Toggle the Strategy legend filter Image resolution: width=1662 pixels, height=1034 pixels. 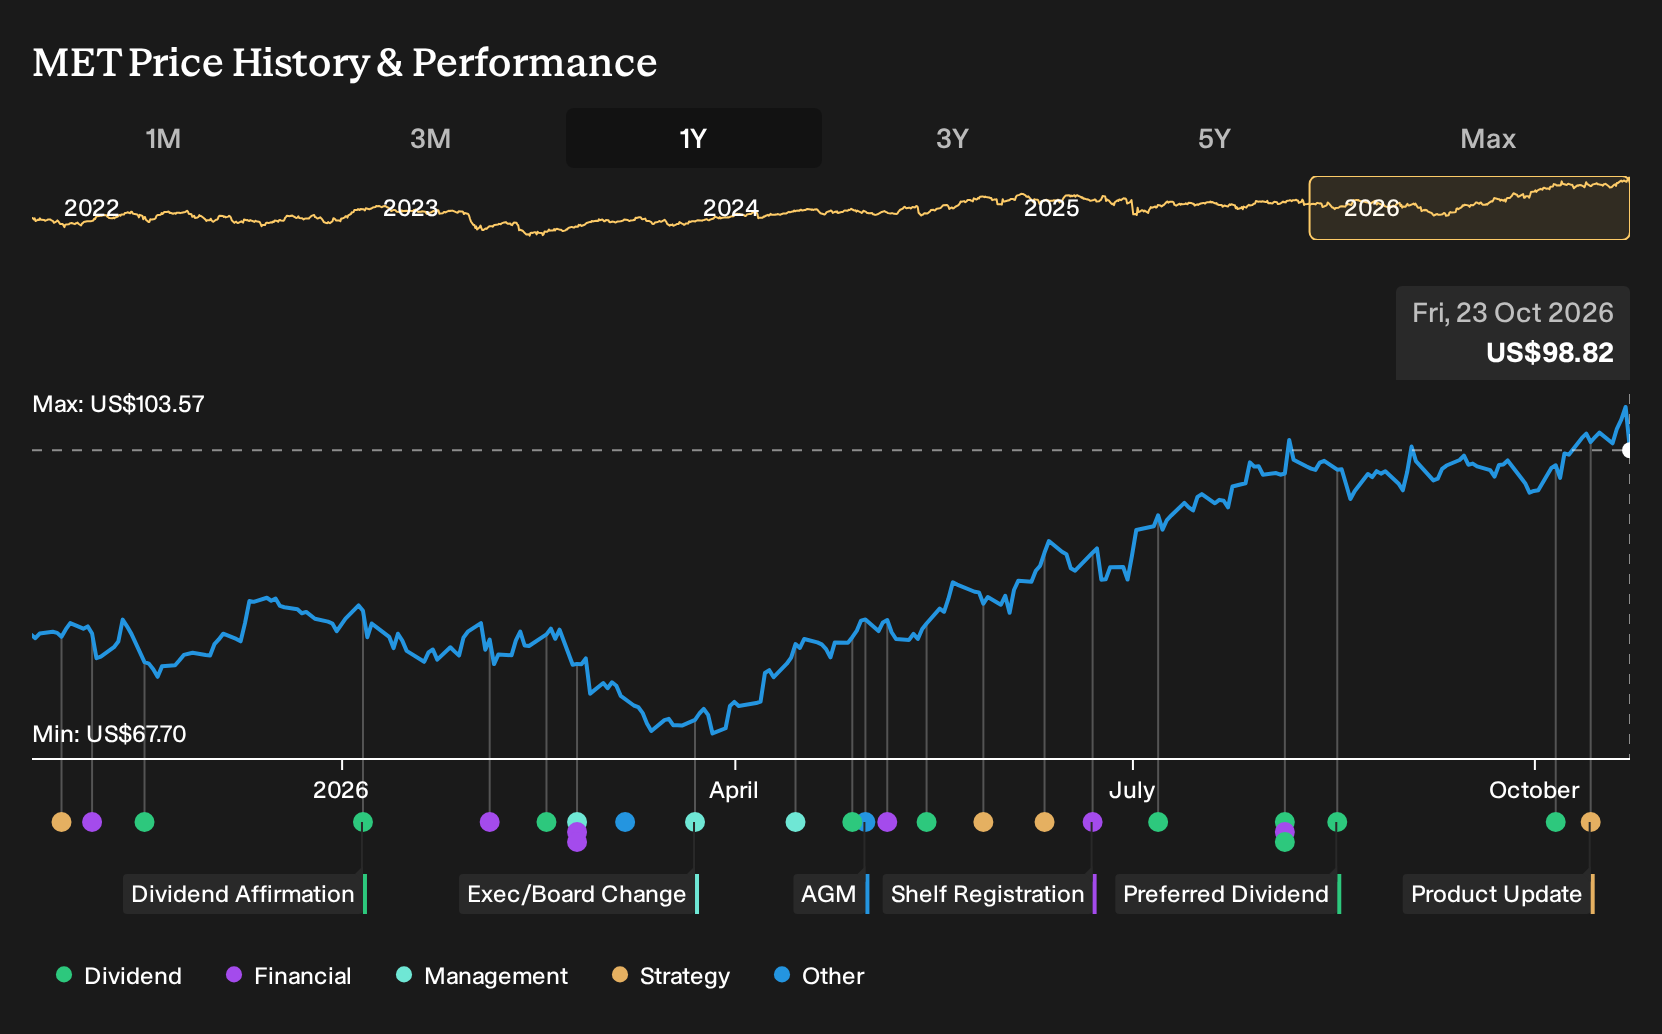pos(671,975)
